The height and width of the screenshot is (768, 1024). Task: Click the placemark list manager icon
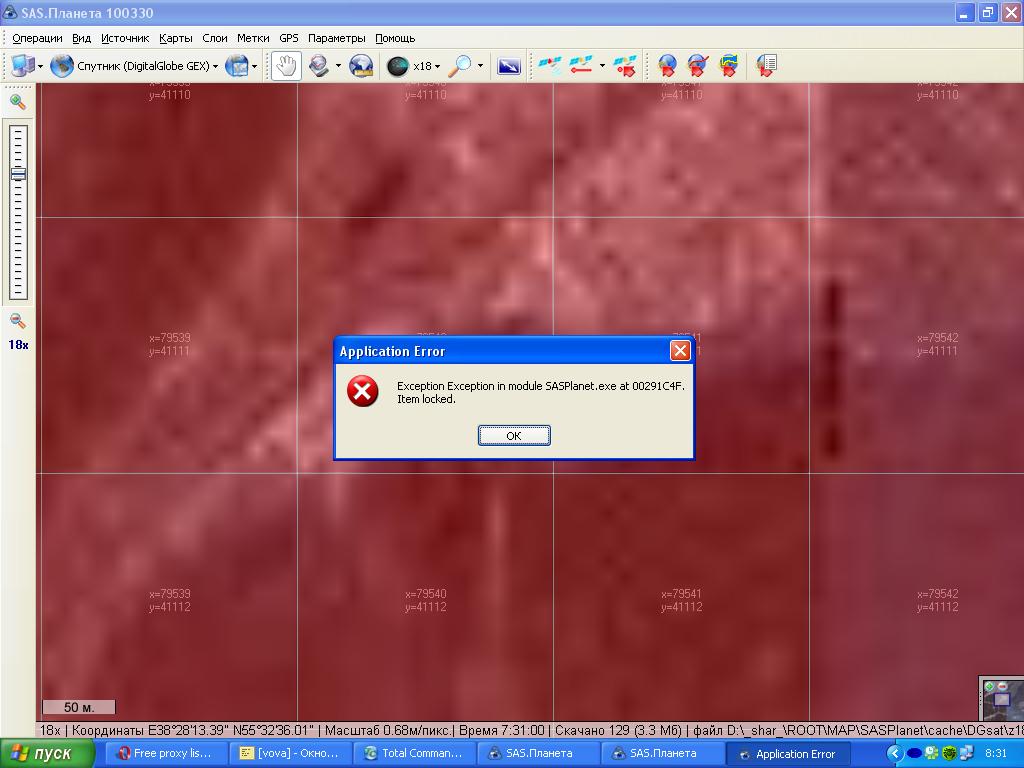pos(766,66)
